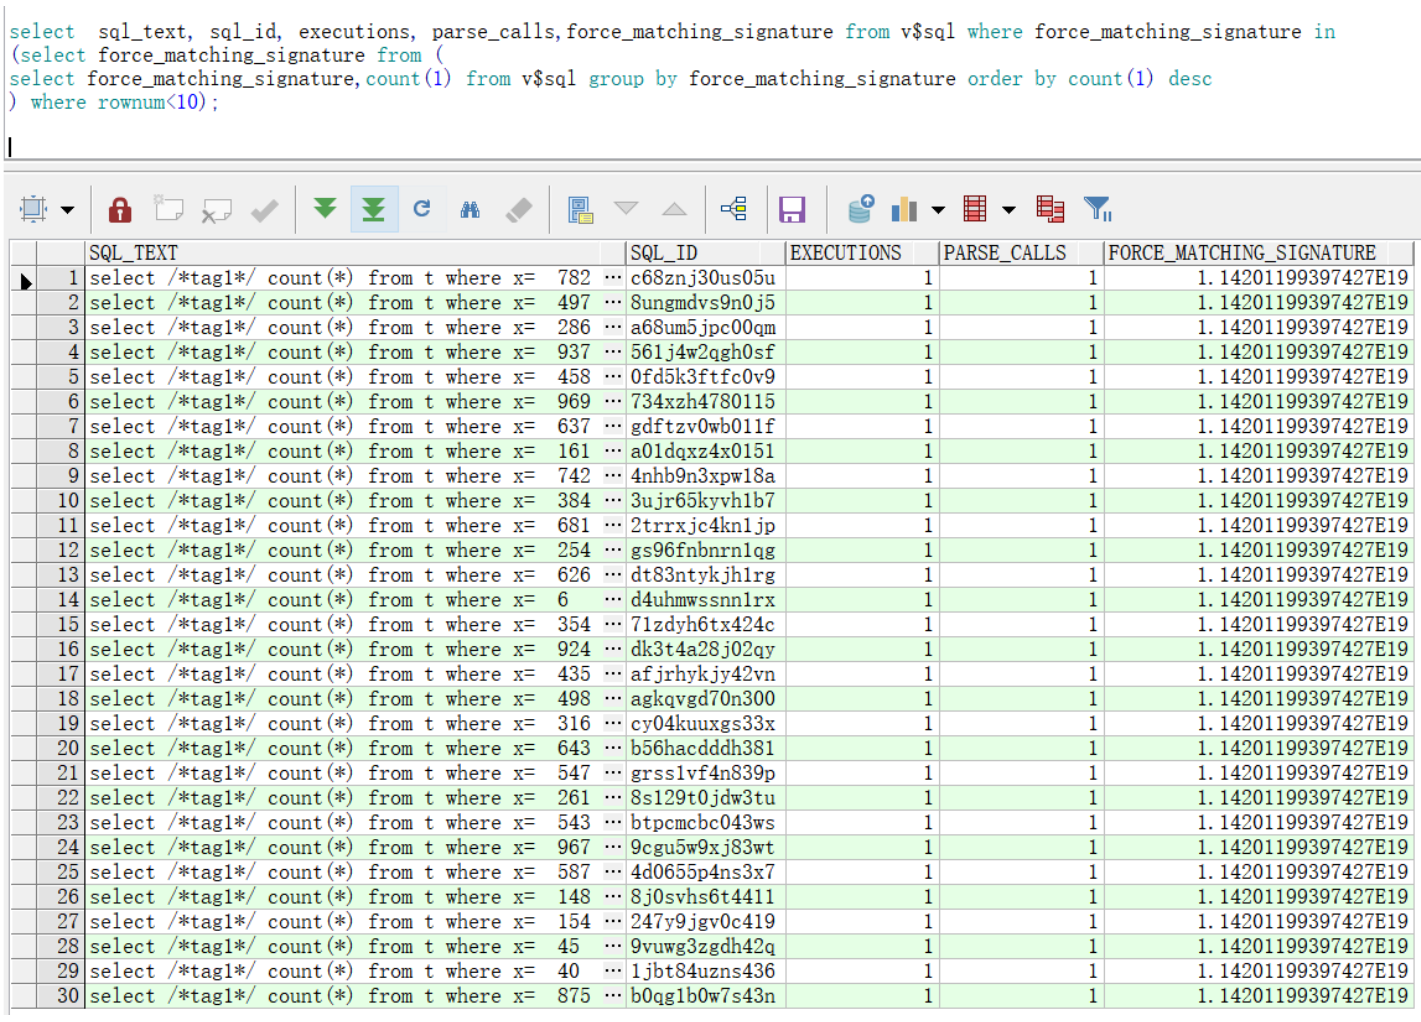
Task: Open the ellipsis button for x= 547 row
Action: tap(613, 773)
